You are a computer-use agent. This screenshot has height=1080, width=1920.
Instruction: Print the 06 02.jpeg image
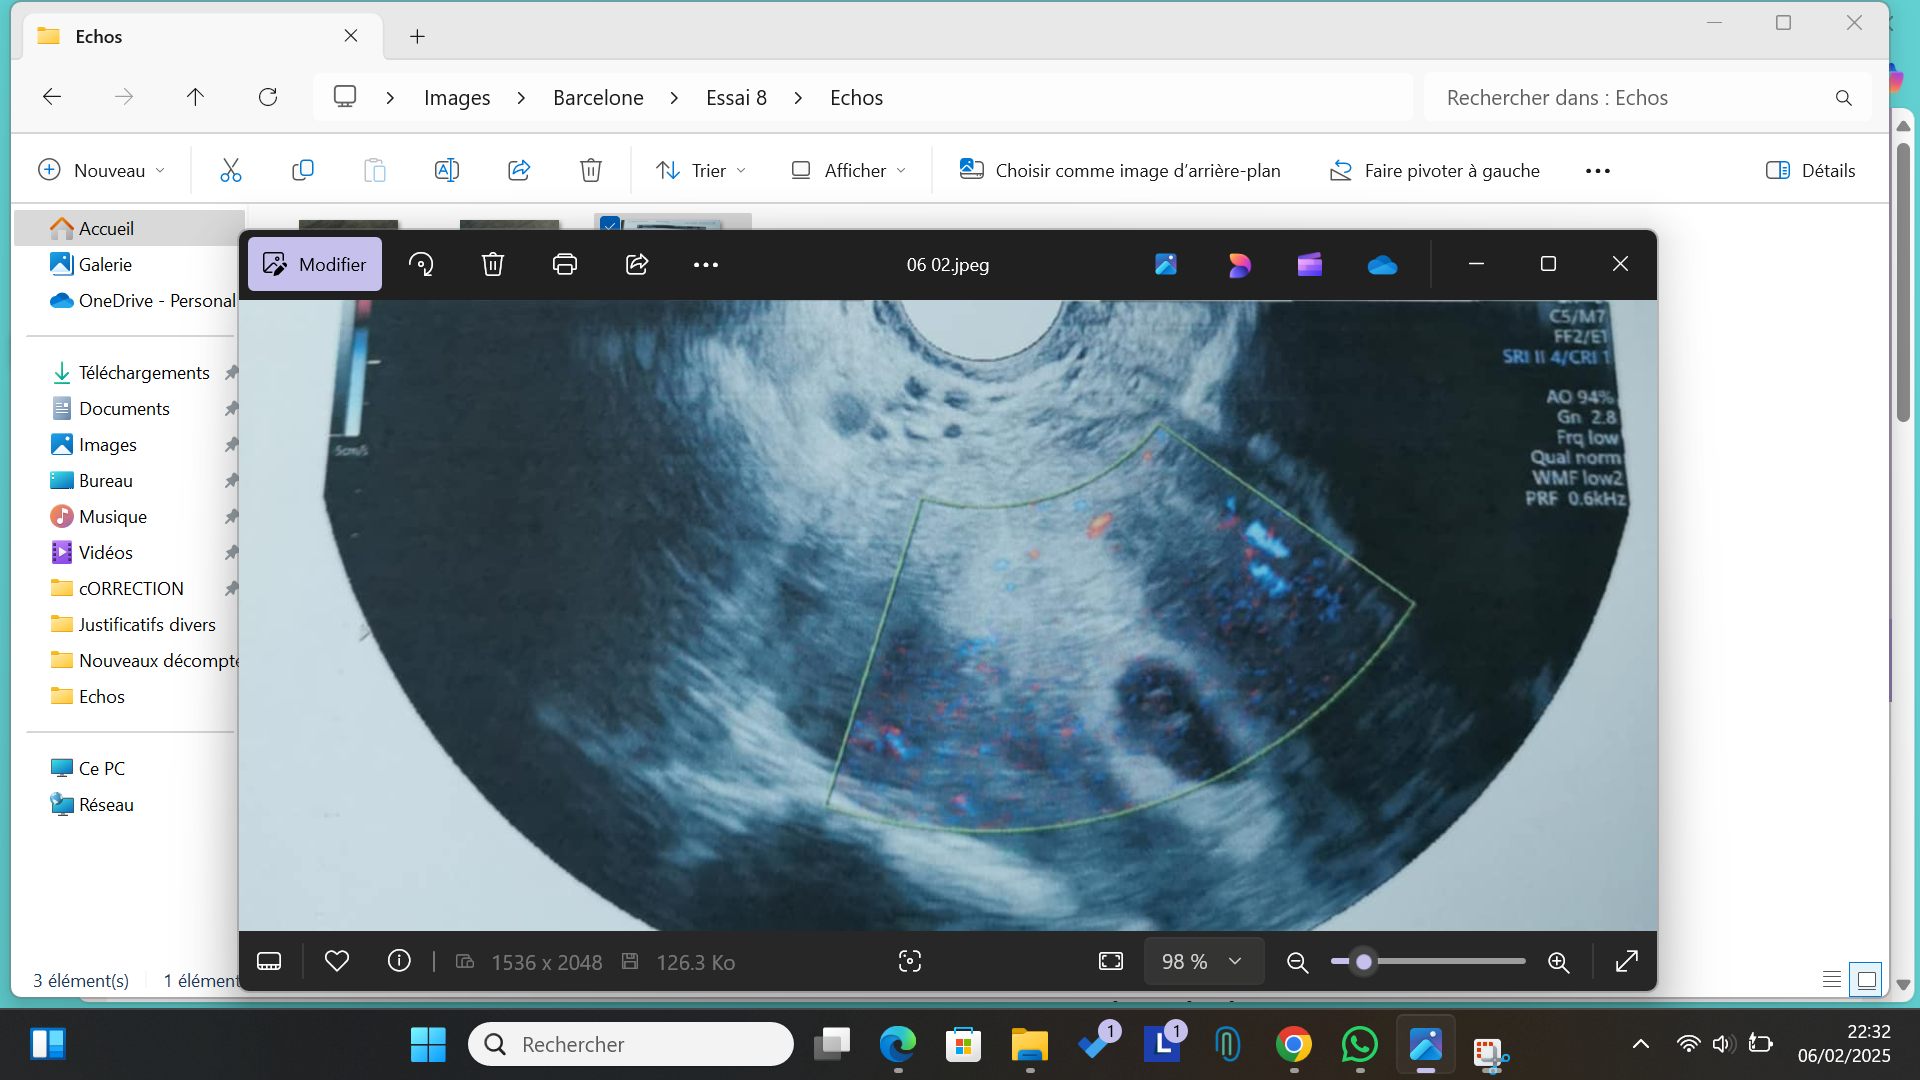[x=565, y=264]
